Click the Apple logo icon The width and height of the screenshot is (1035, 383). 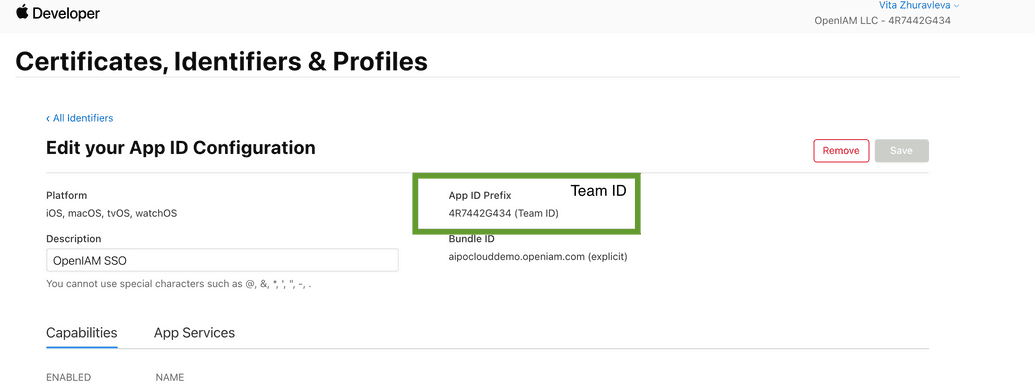coord(22,12)
